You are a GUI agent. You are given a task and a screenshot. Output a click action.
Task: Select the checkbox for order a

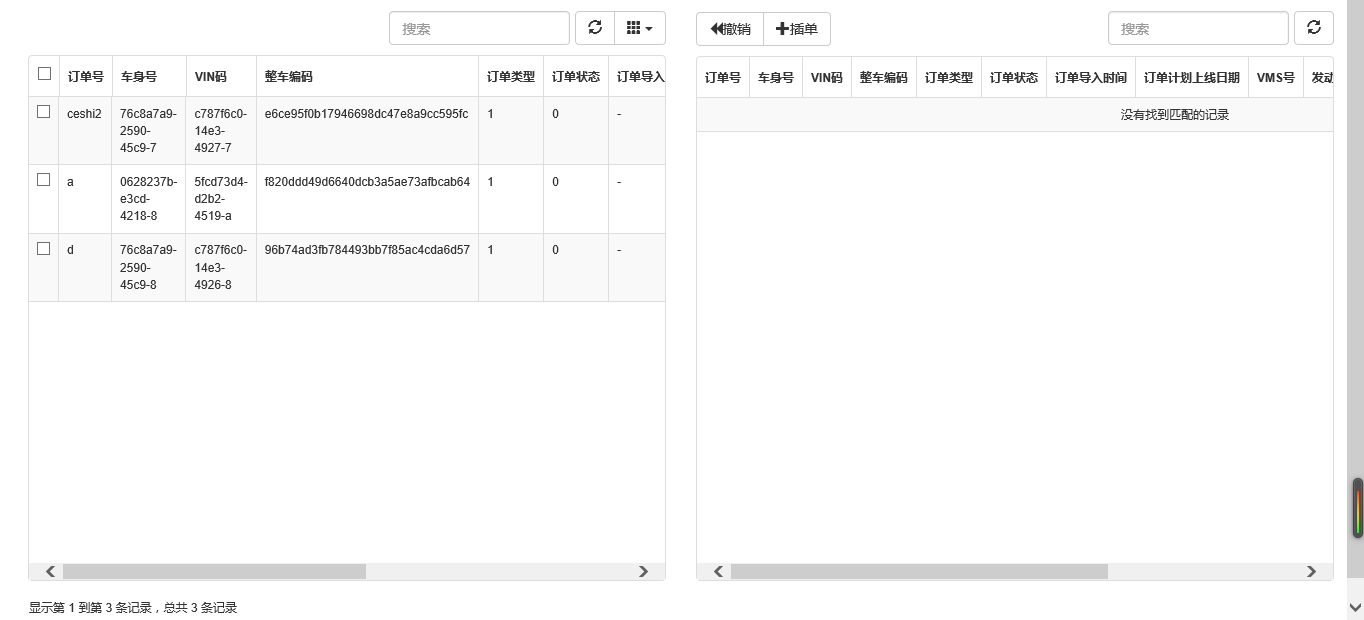point(44,180)
